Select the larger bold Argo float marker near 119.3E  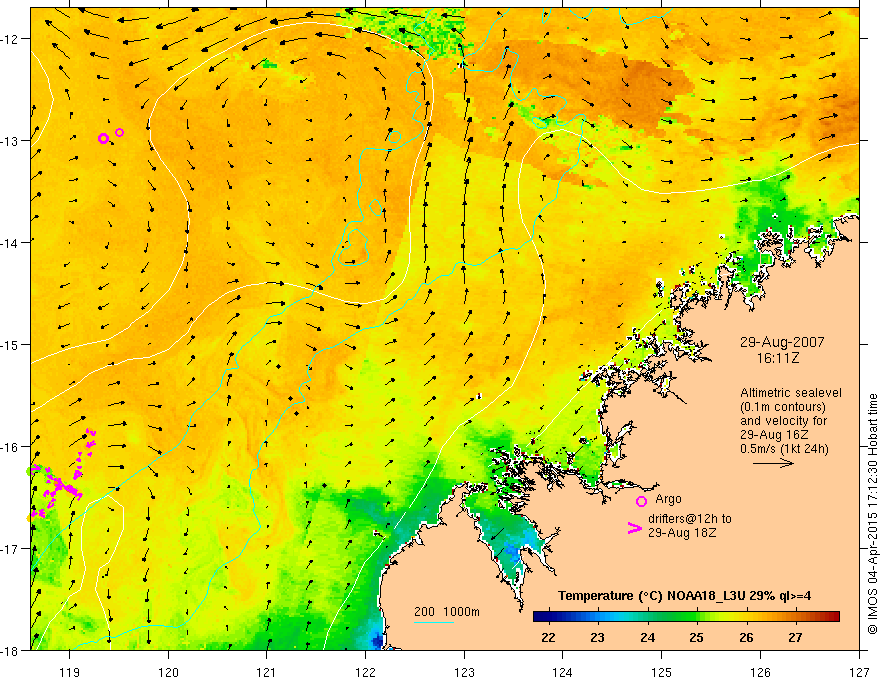pos(103,138)
